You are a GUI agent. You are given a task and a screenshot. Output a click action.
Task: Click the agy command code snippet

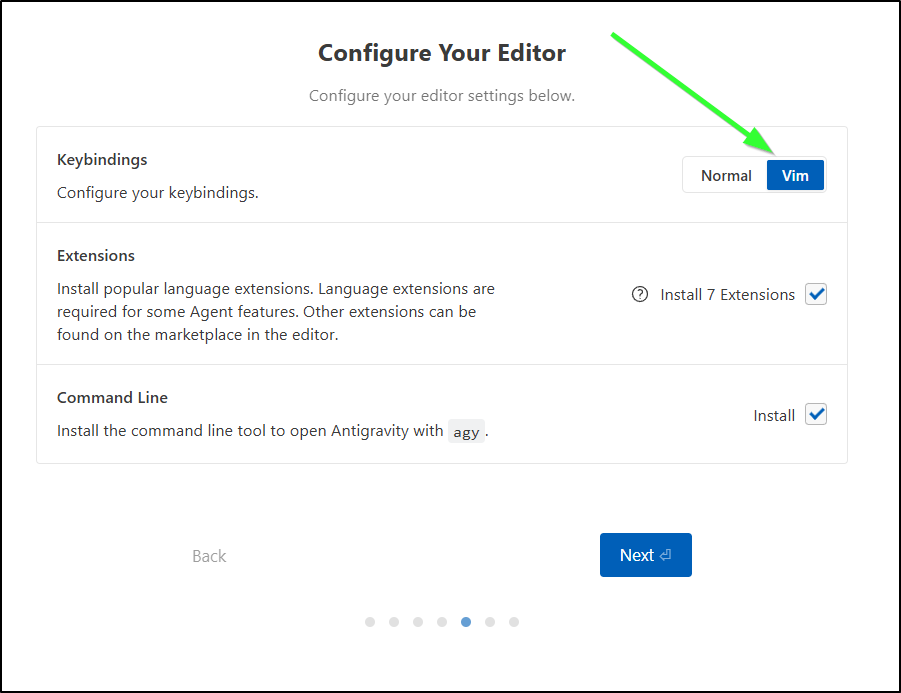(466, 432)
